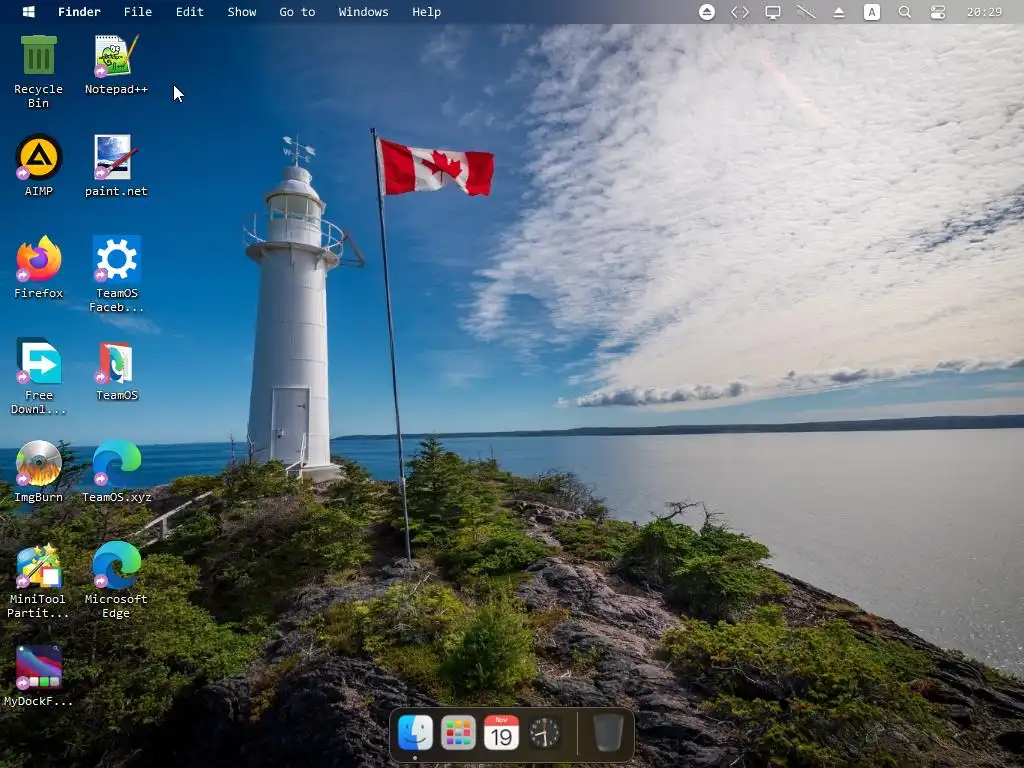Open the Clock app in the dock

pyautogui.click(x=544, y=732)
